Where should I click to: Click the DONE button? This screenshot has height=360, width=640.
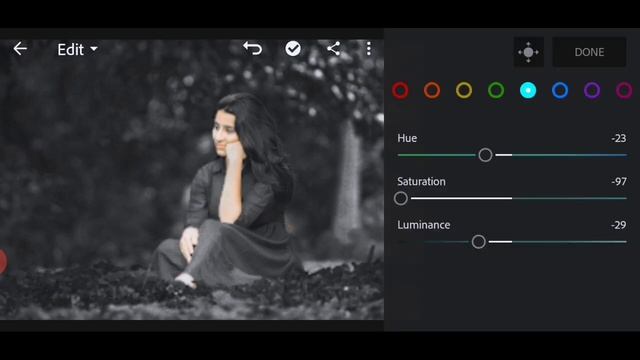pos(589,52)
